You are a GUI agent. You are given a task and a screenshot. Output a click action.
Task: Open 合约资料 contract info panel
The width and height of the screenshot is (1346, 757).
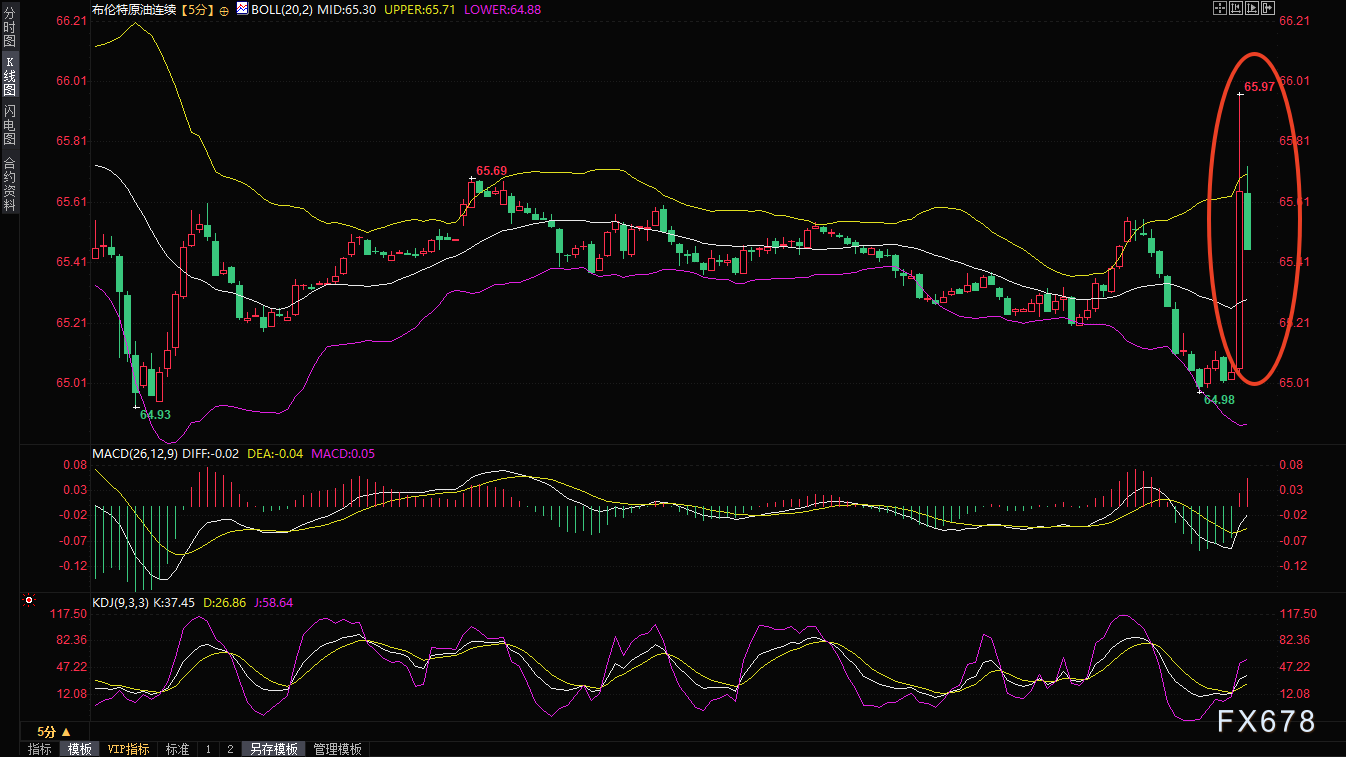click(9, 183)
